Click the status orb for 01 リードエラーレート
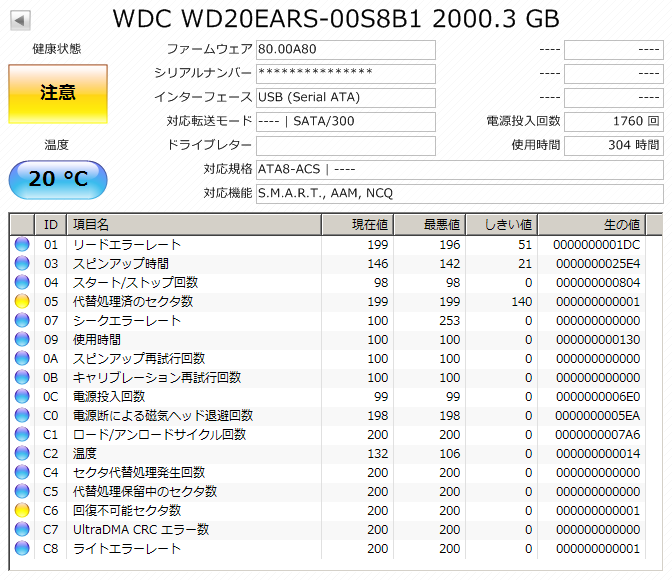Viewport: 672px width, 580px height. (22, 244)
